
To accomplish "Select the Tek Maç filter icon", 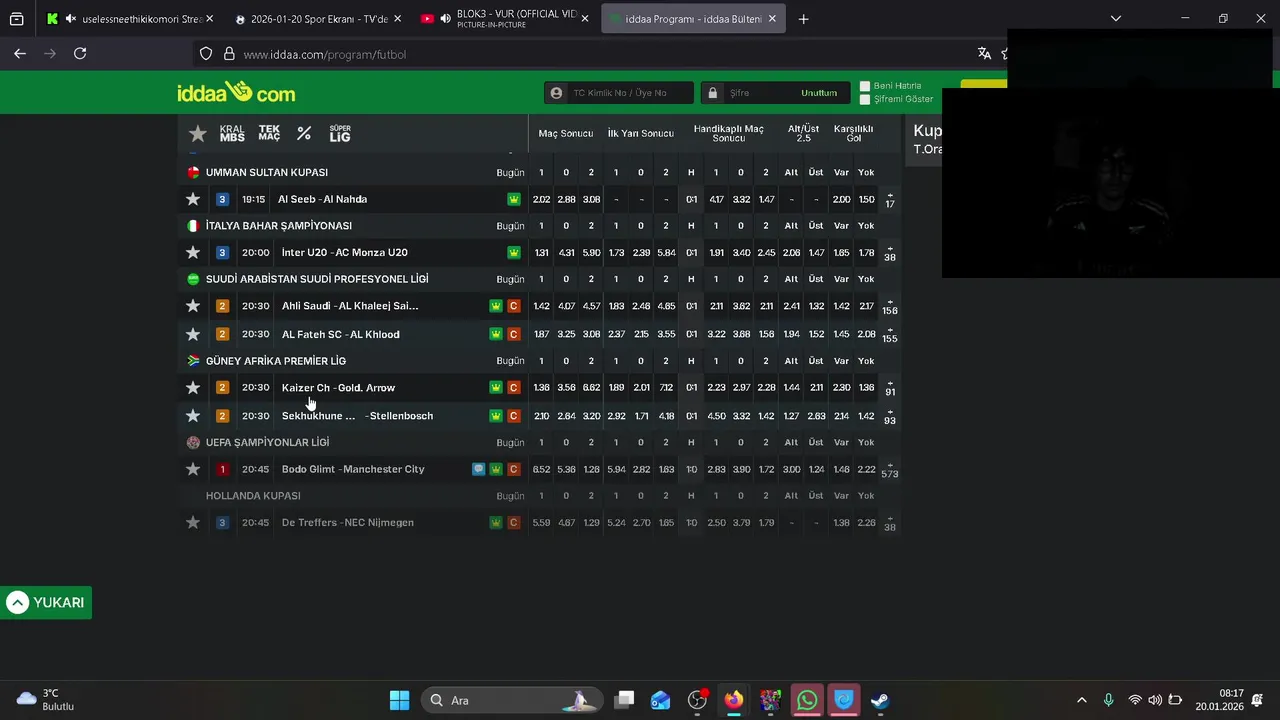I will (x=269, y=133).
